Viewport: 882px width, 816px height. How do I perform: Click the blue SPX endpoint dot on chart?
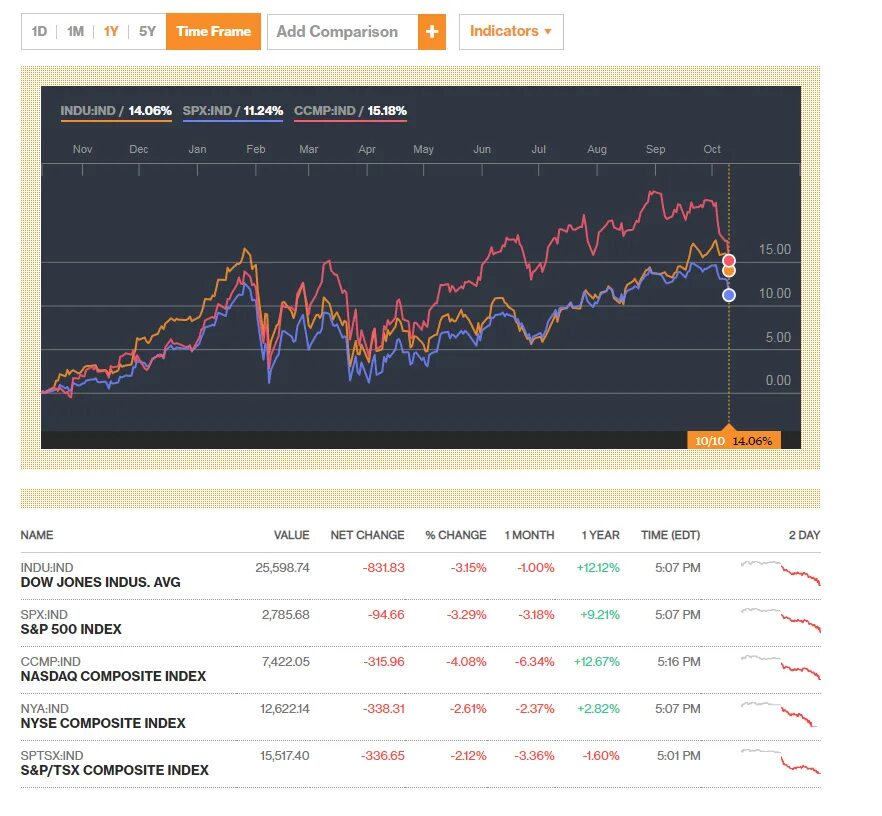pyautogui.click(x=728, y=295)
